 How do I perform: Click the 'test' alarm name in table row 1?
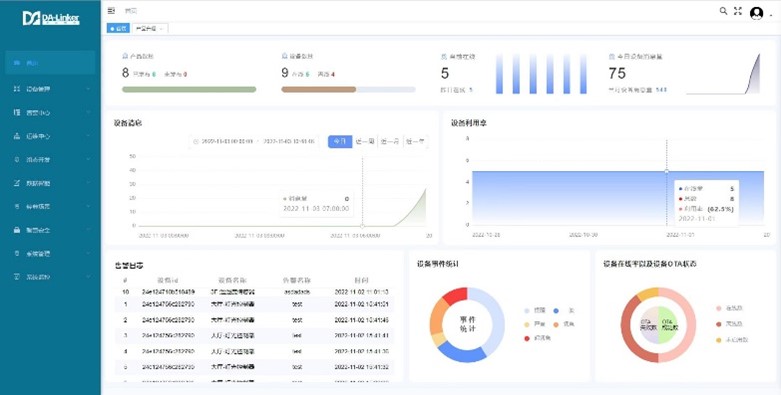pyautogui.click(x=297, y=304)
